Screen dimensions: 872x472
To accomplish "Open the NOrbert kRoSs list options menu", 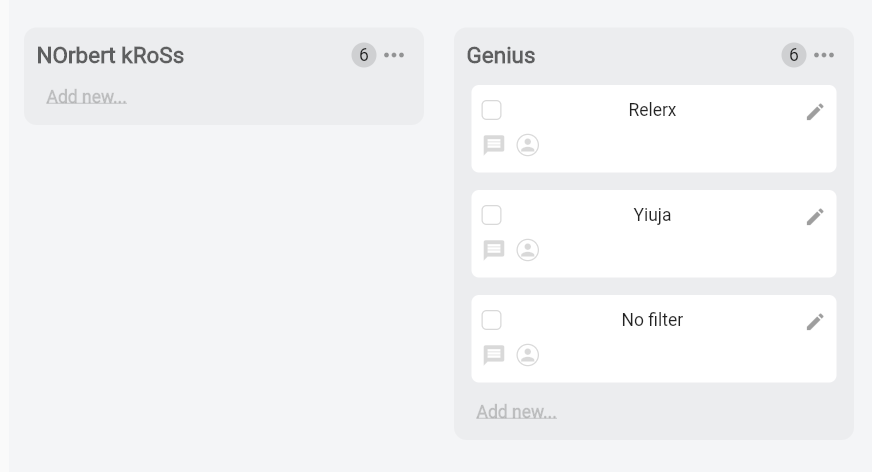I will coord(395,55).
